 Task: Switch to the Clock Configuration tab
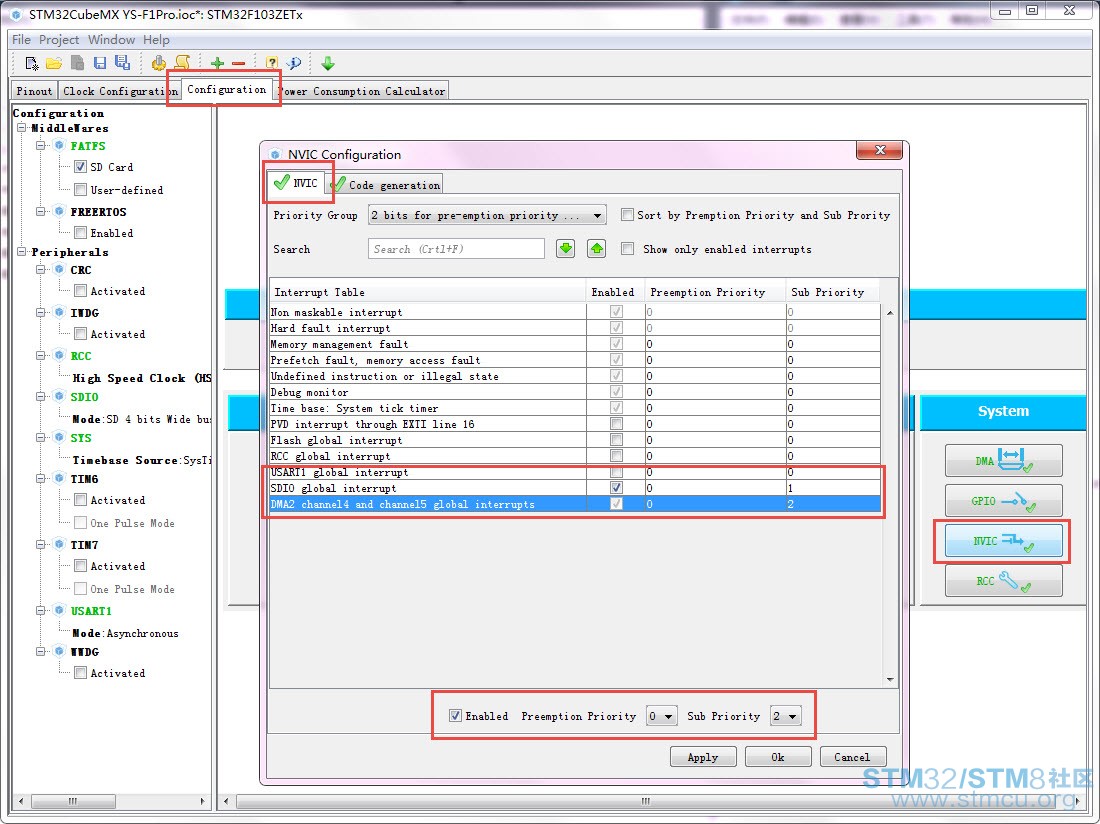click(119, 91)
